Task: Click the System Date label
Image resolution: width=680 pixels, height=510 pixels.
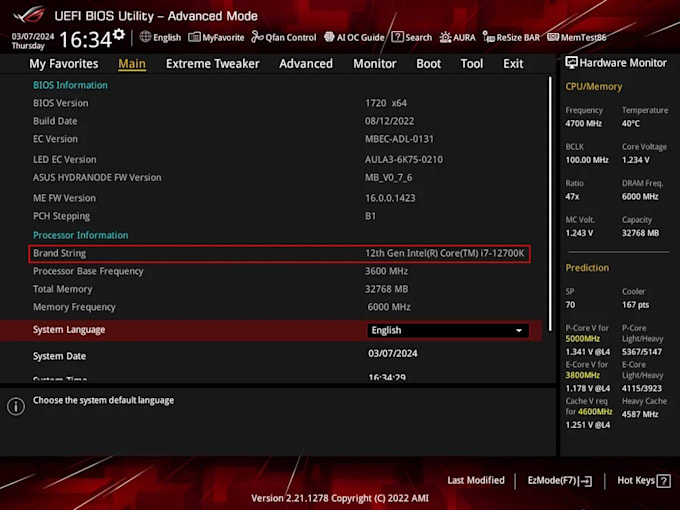Action: [59, 356]
